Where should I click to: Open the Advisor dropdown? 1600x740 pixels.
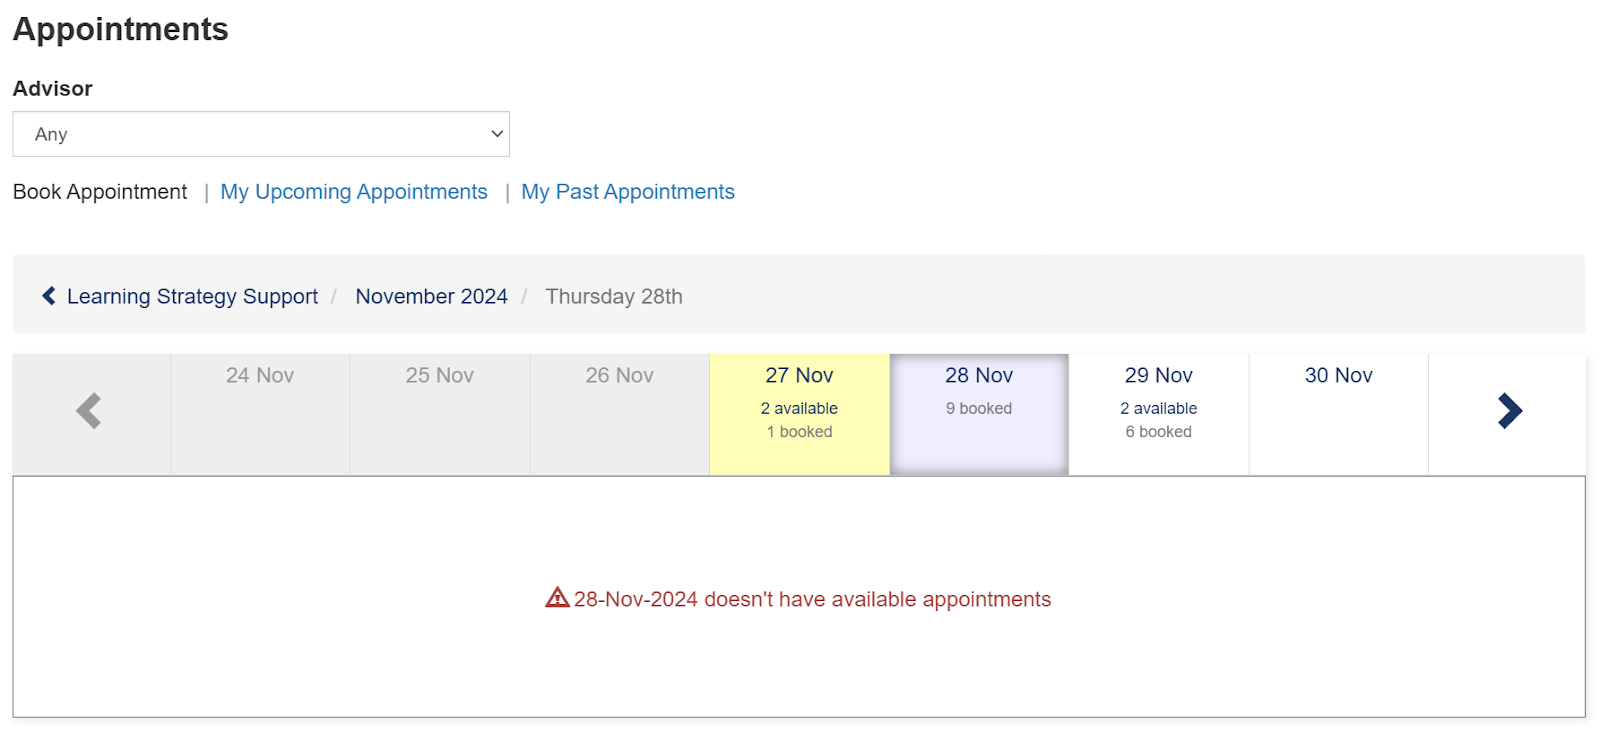[260, 134]
